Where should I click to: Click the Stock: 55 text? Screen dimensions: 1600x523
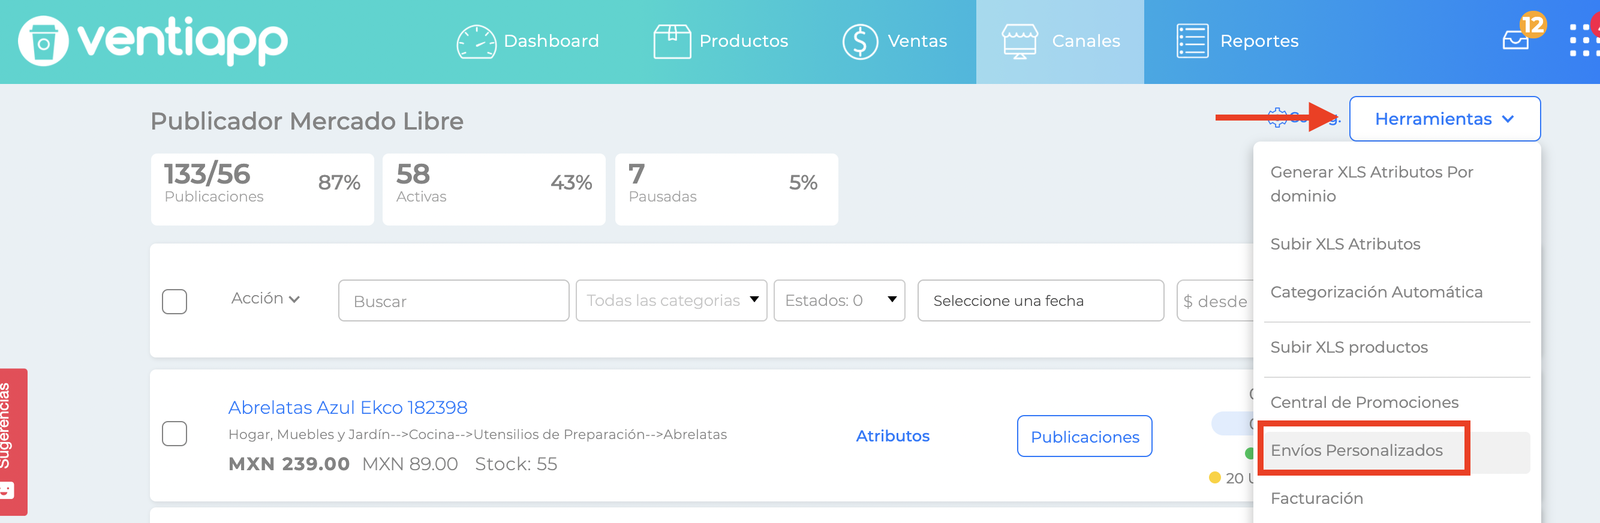click(x=516, y=464)
